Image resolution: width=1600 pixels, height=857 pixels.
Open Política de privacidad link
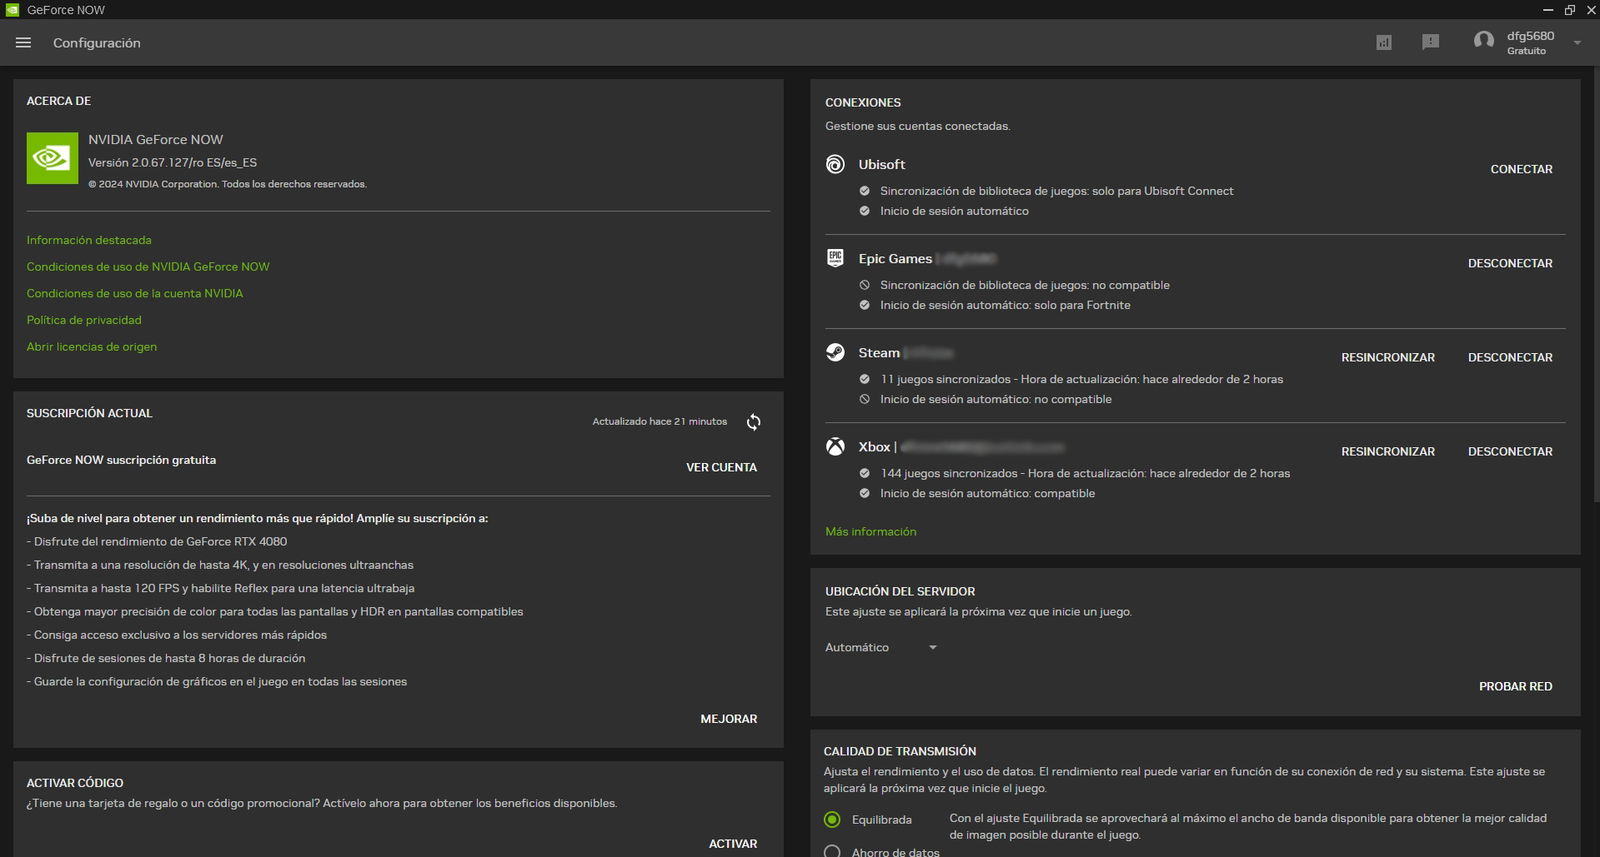pyautogui.click(x=84, y=320)
